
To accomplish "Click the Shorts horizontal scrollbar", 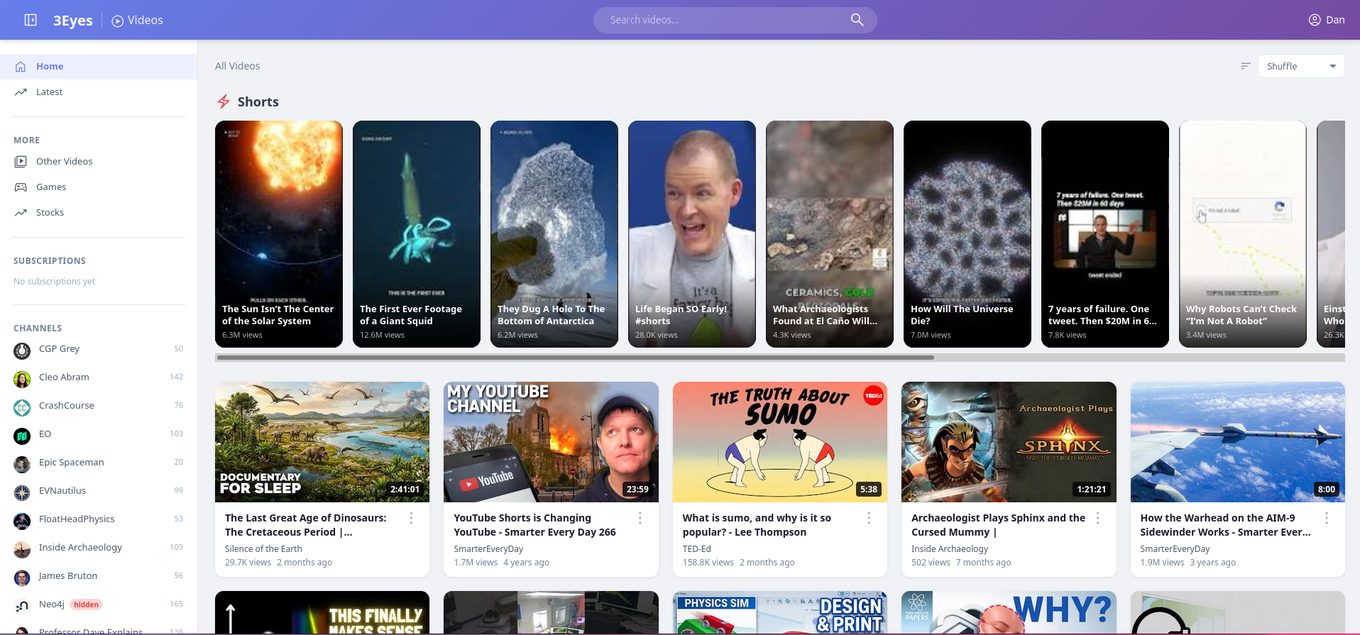I will (x=575, y=357).
